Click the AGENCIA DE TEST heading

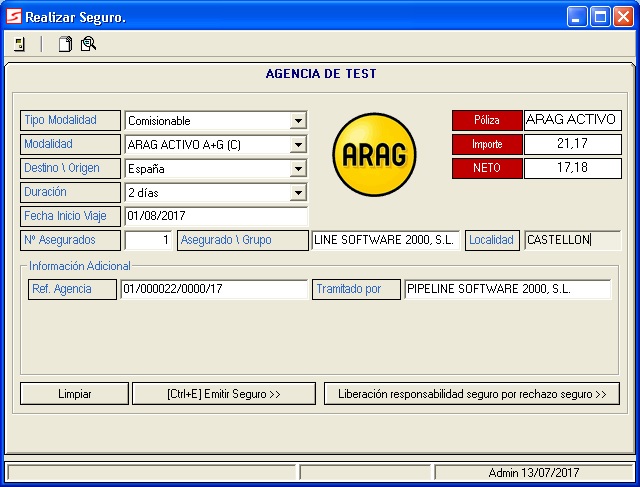click(x=321, y=74)
